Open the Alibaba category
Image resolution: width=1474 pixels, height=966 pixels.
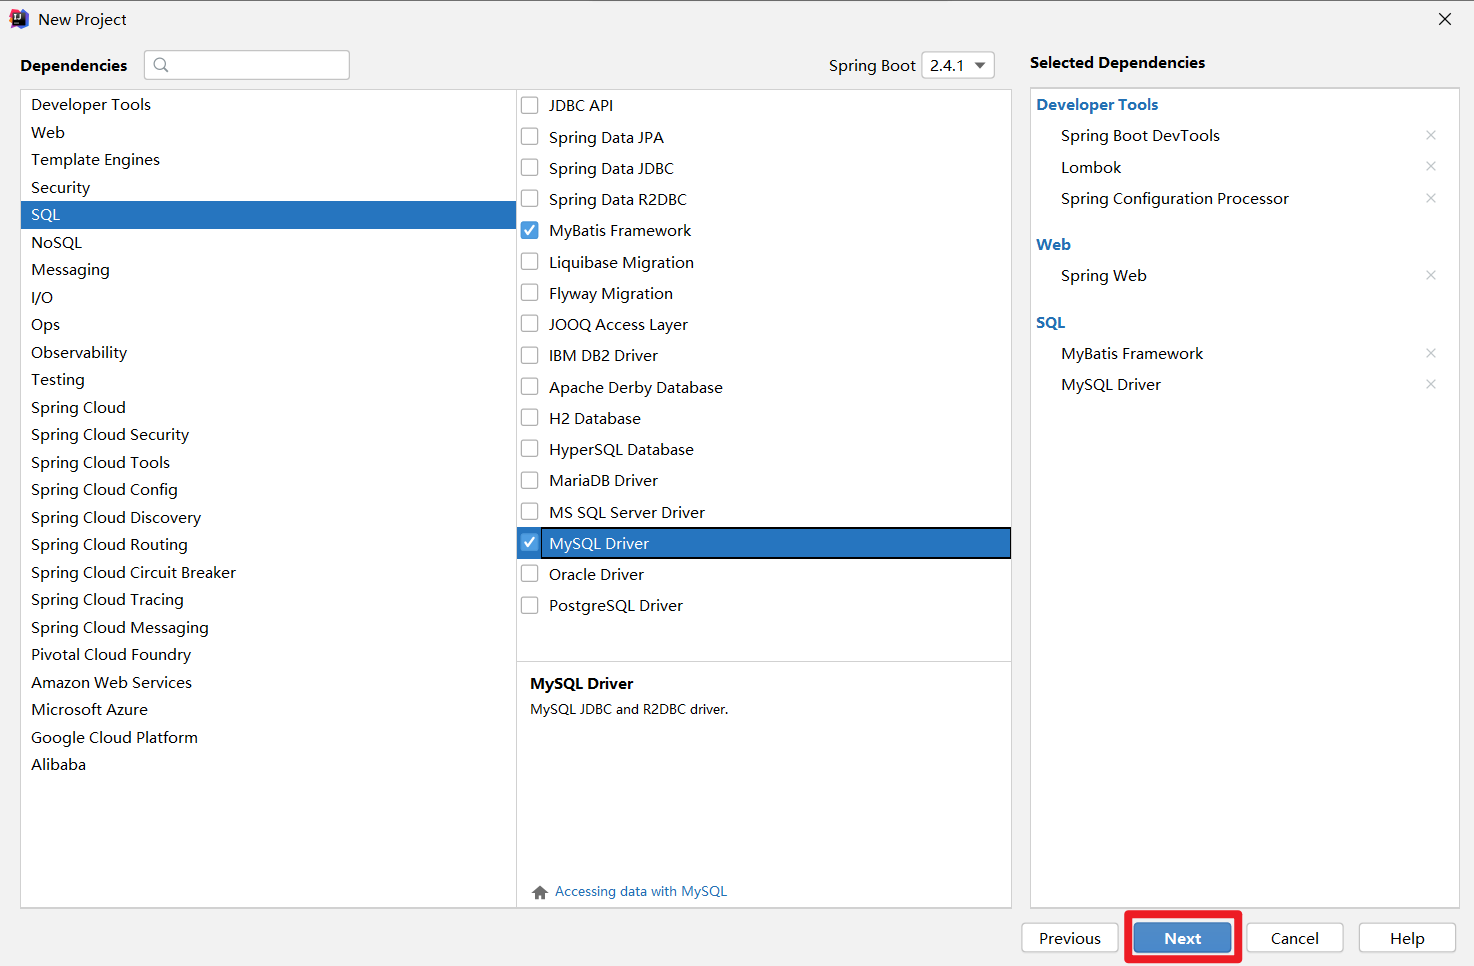pyautogui.click(x=268, y=764)
